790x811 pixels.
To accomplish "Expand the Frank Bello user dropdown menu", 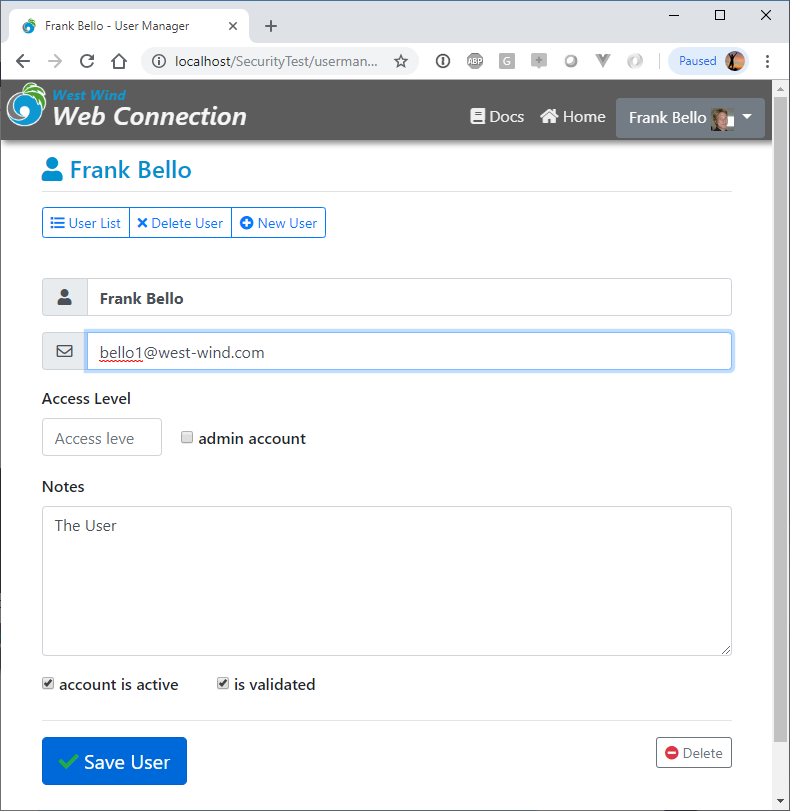I will (x=690, y=118).
